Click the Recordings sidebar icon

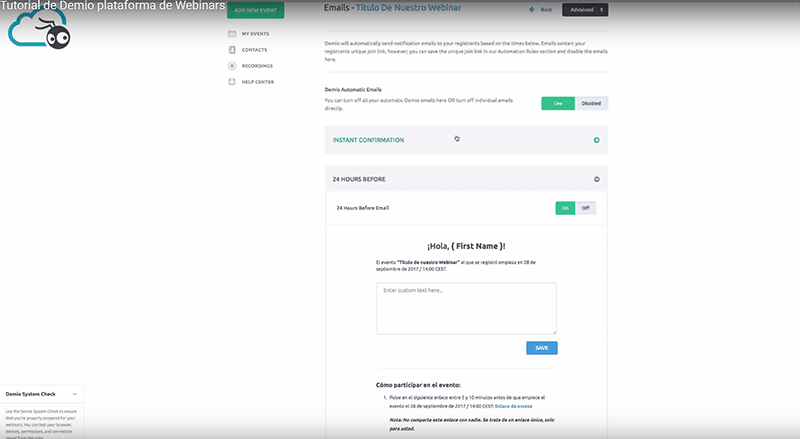(232, 66)
